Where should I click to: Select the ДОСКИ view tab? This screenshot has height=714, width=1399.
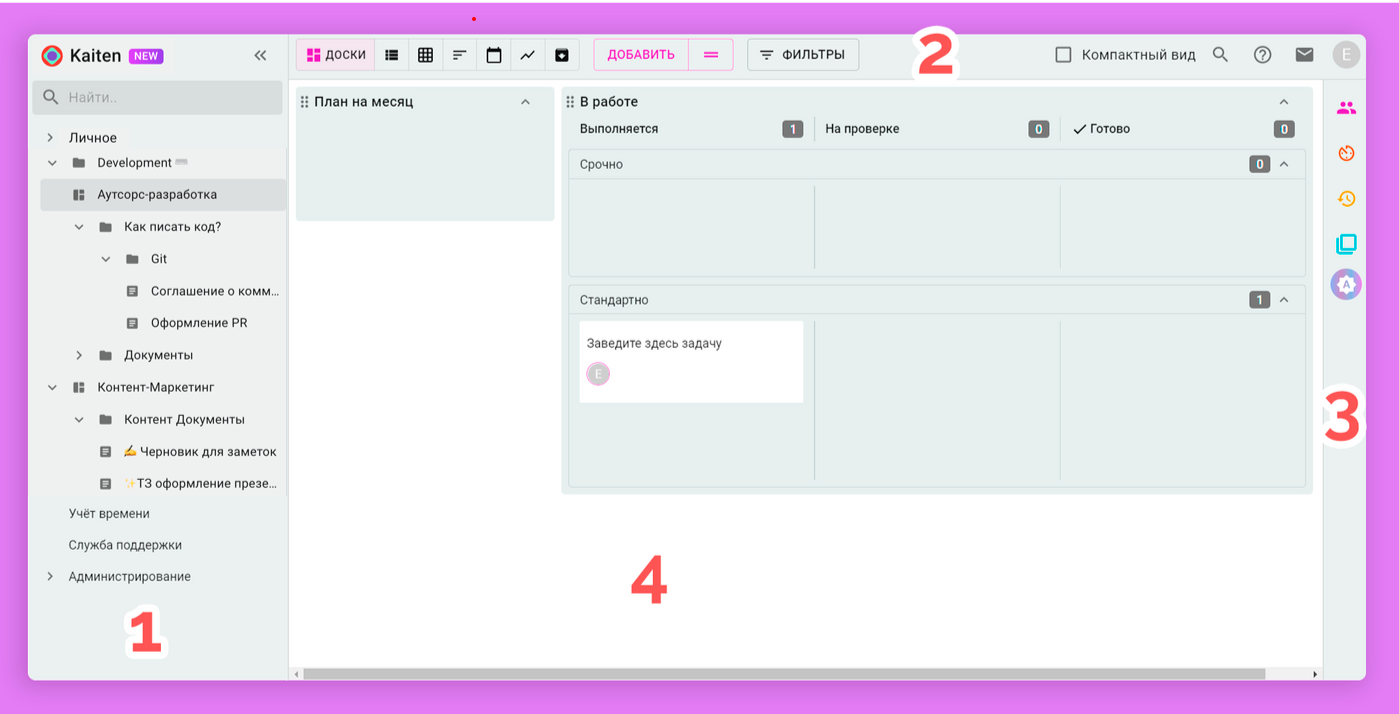(x=336, y=55)
